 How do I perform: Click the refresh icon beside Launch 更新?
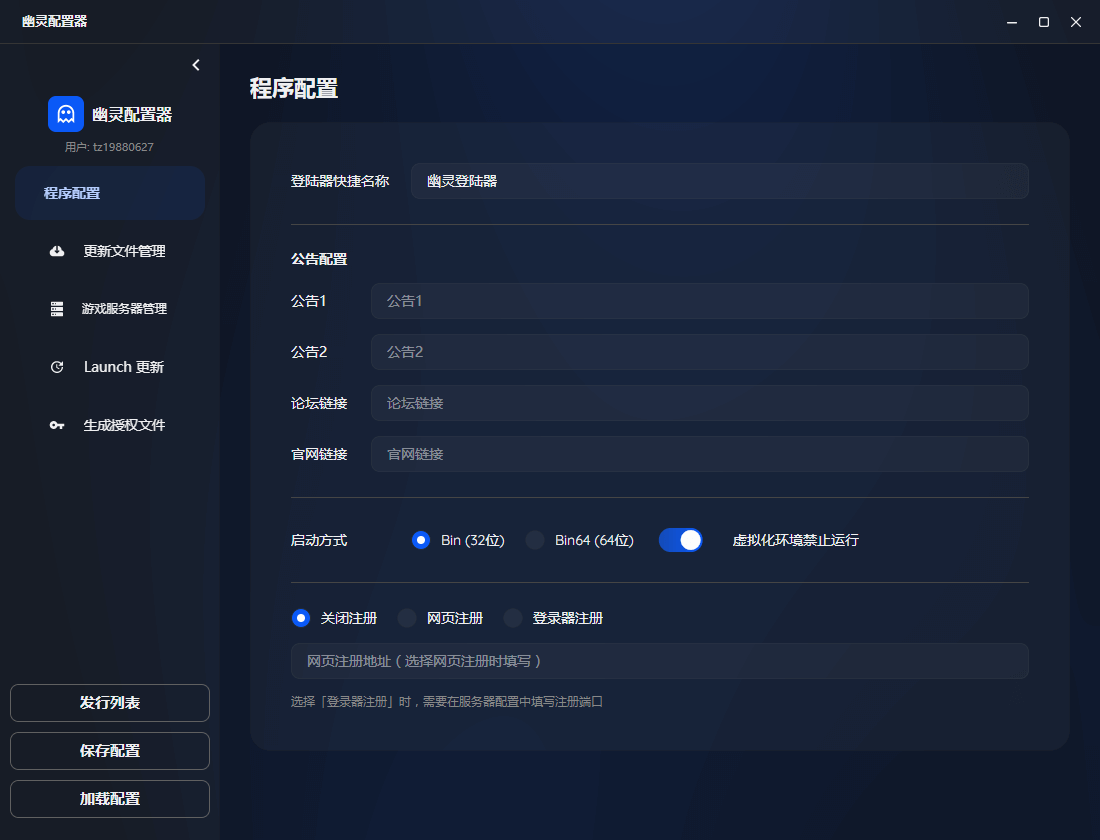[57, 367]
